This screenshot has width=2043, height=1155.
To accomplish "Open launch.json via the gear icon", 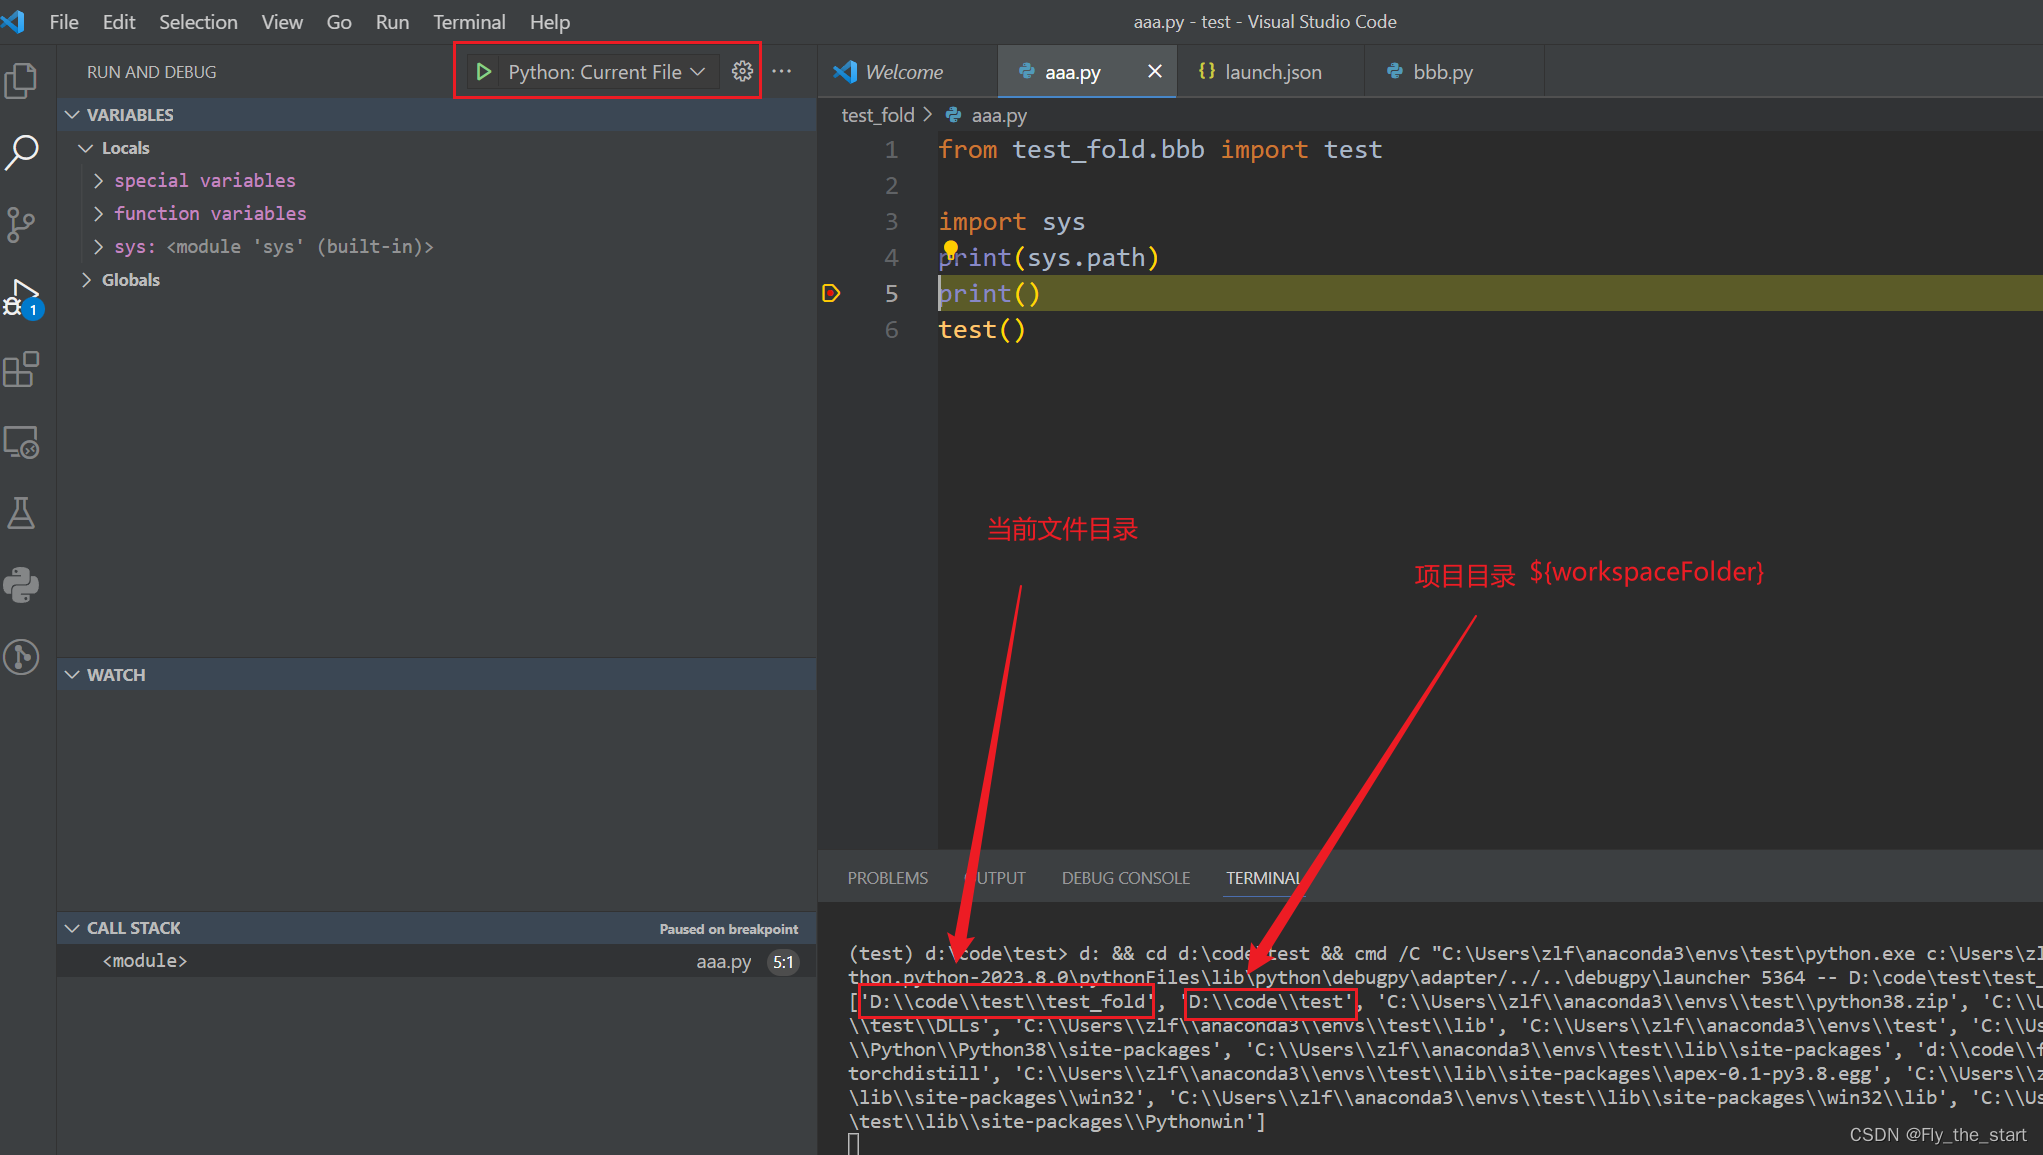I will [742, 71].
